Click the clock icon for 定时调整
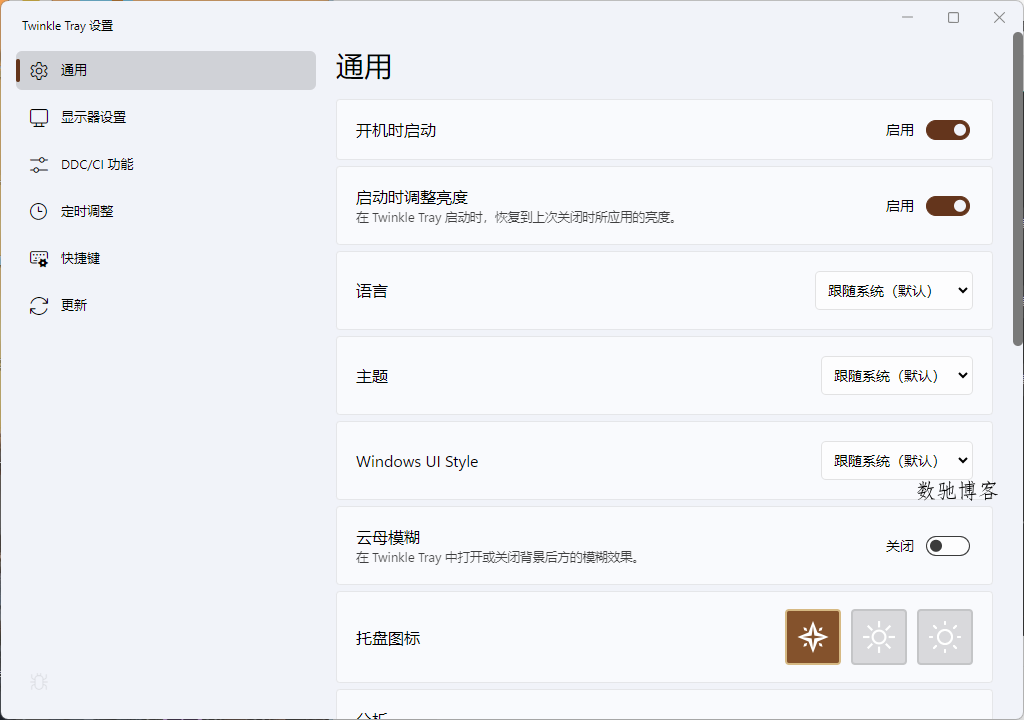Screen dimensions: 1024x720 click(x=39, y=212)
